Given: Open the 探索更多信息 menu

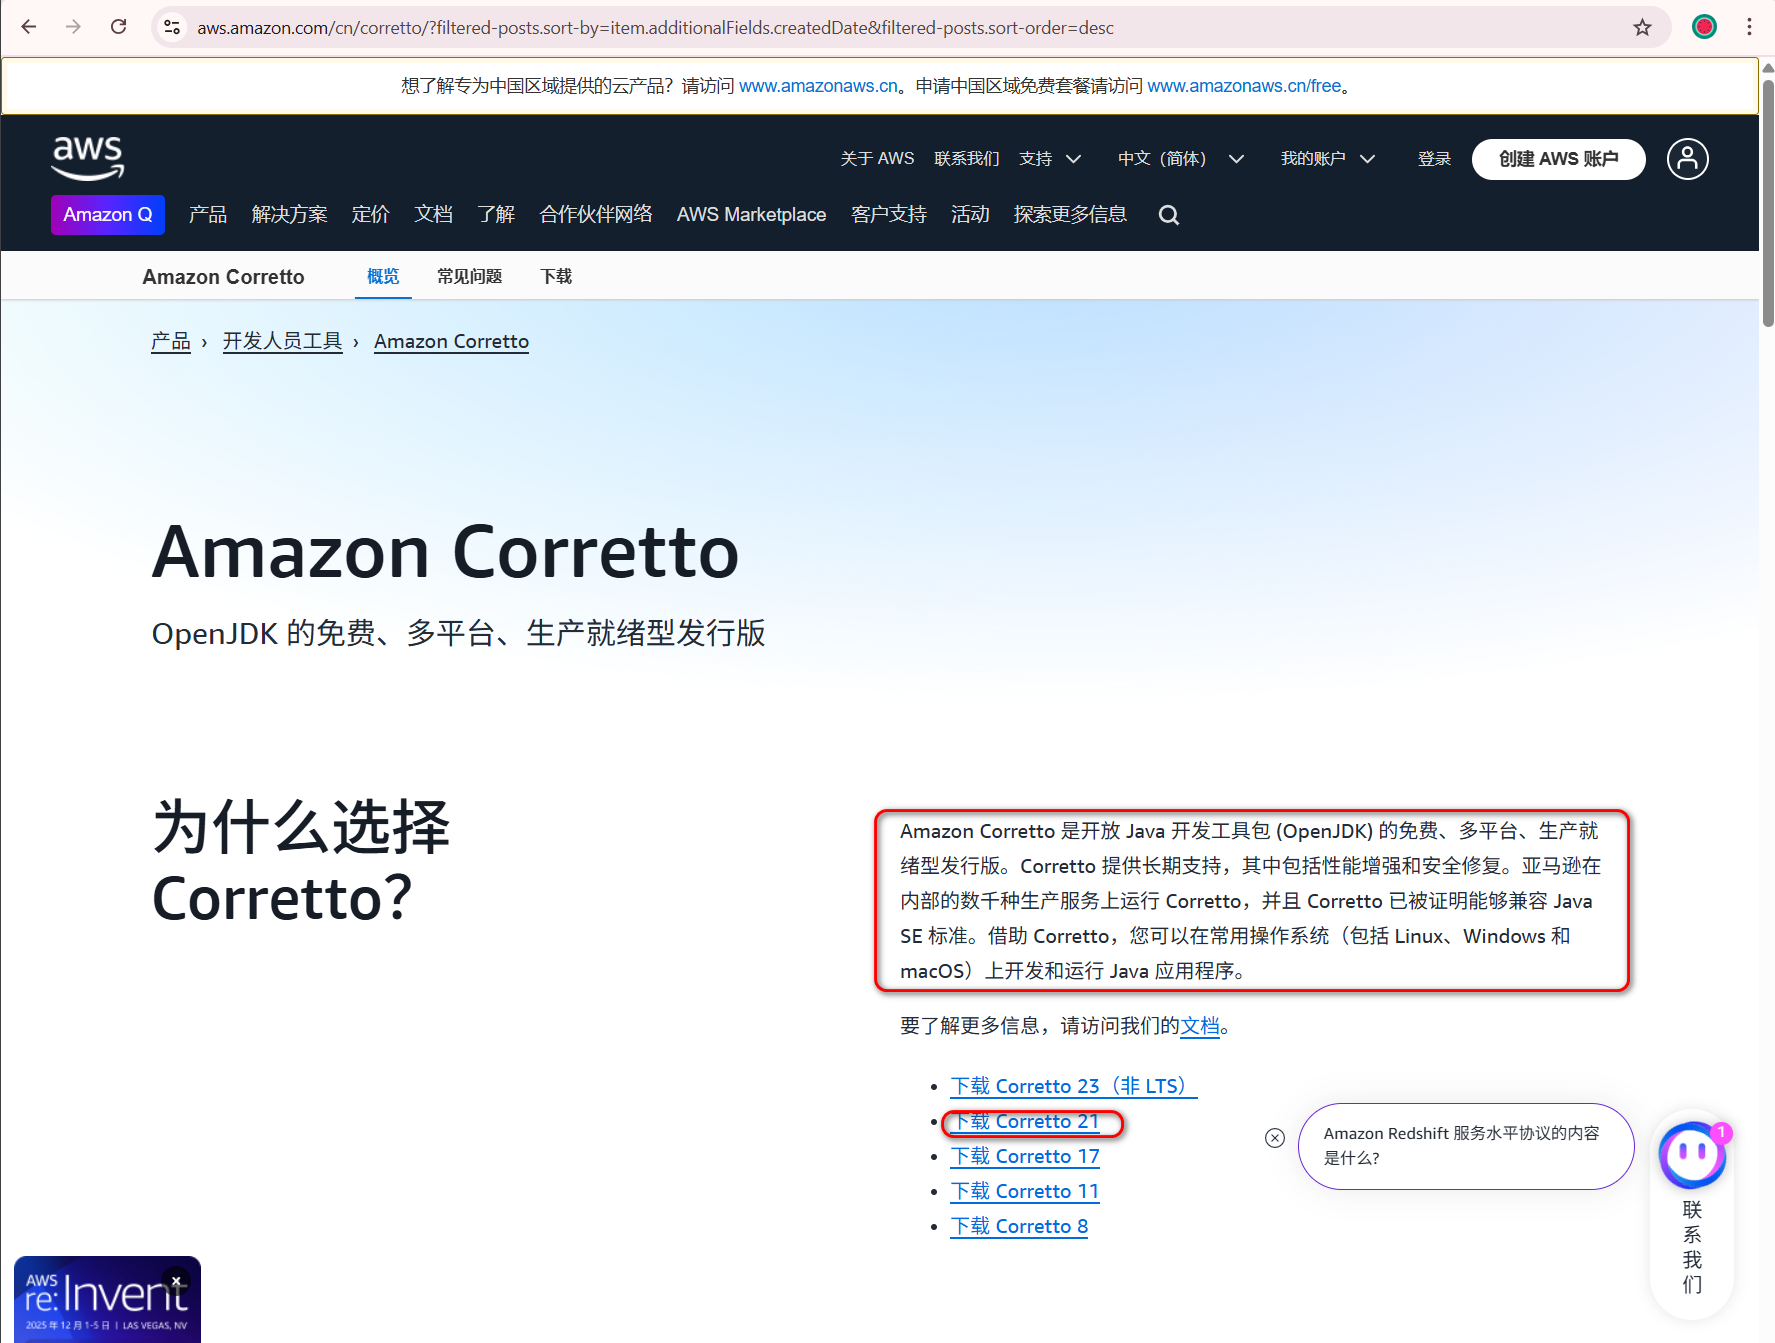Looking at the screenshot, I should (x=1070, y=215).
